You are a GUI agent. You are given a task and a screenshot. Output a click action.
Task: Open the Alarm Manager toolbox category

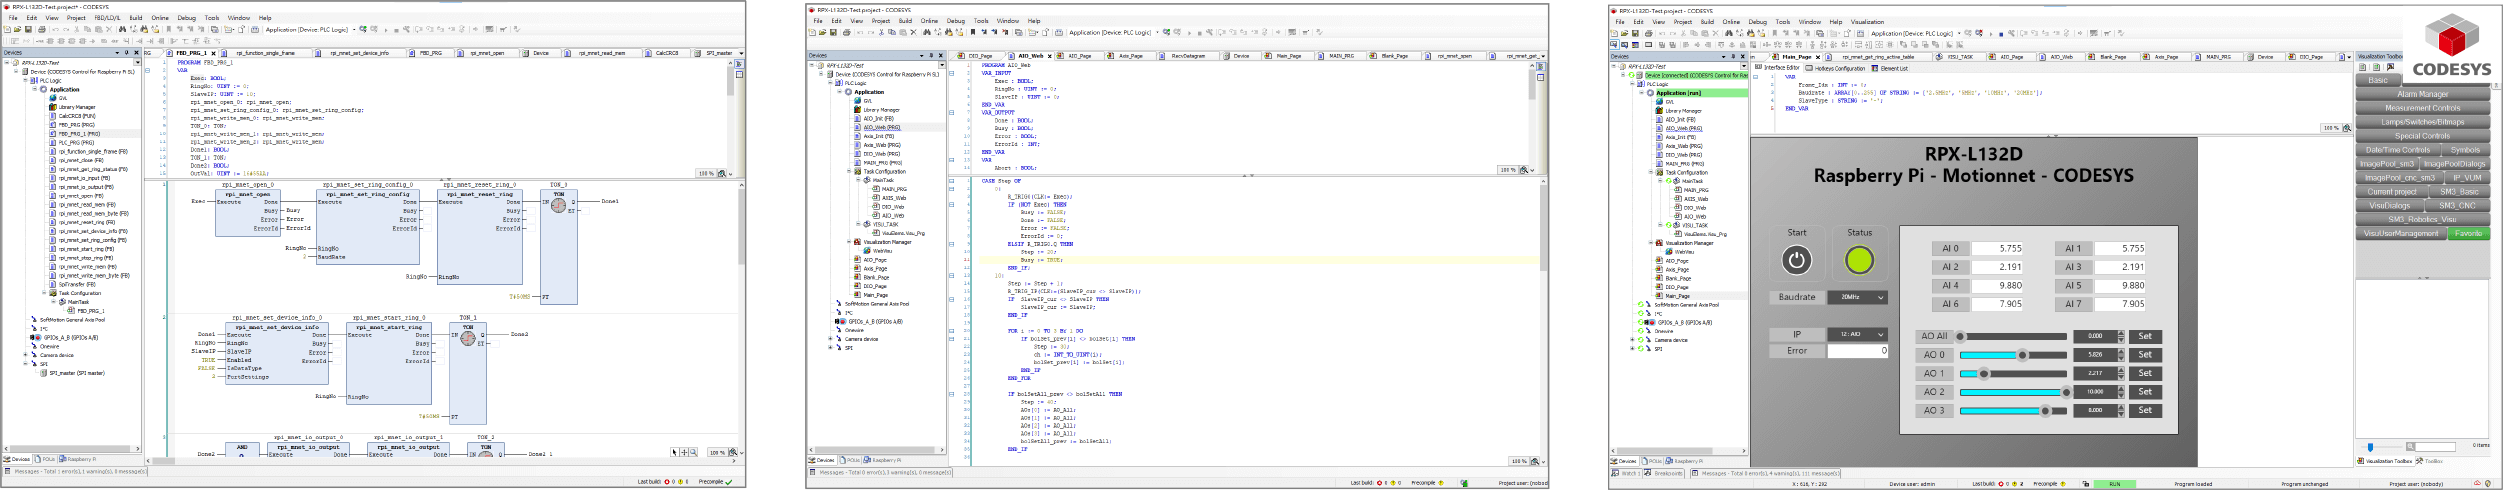tap(2422, 94)
